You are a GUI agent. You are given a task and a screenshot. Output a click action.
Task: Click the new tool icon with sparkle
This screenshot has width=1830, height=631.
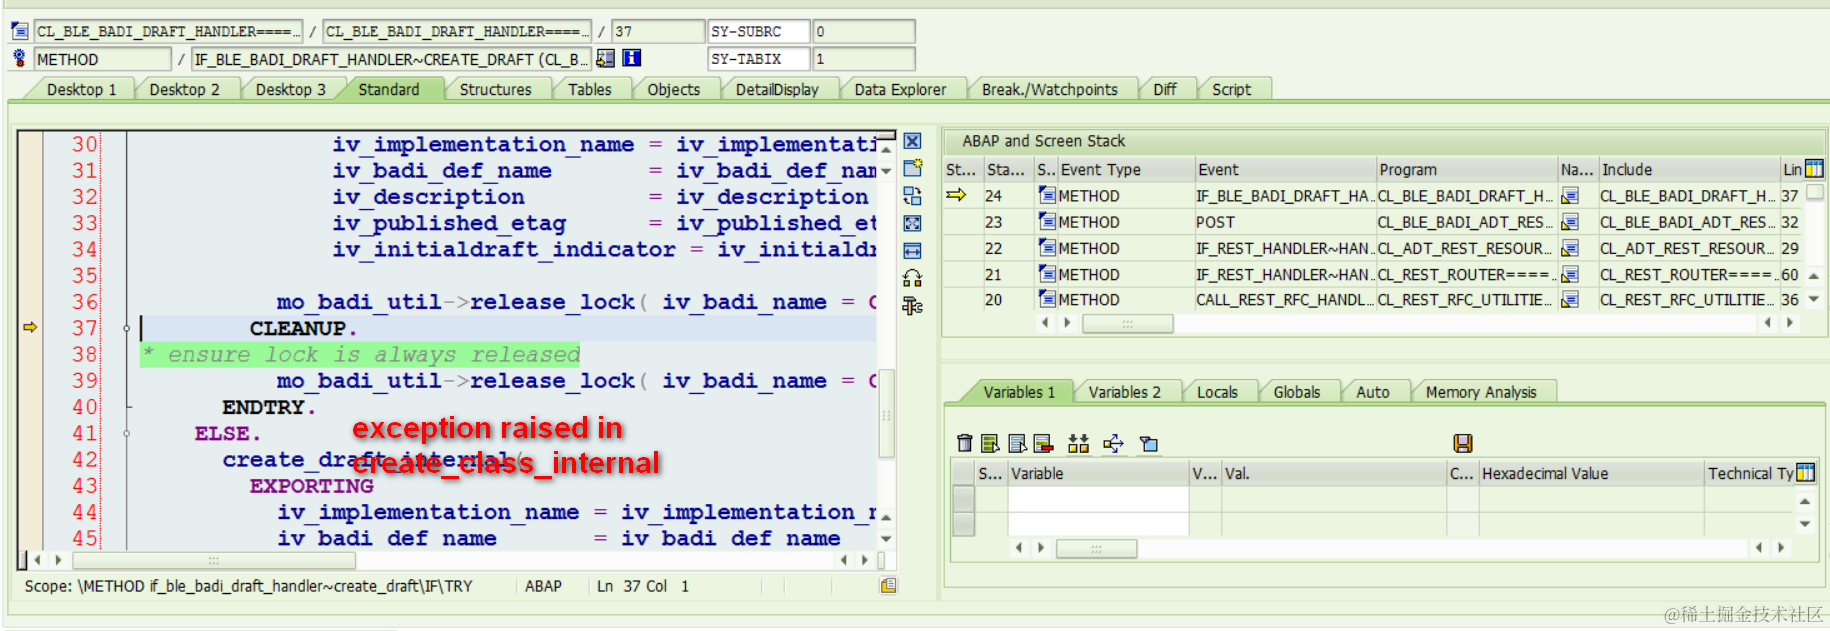(912, 168)
